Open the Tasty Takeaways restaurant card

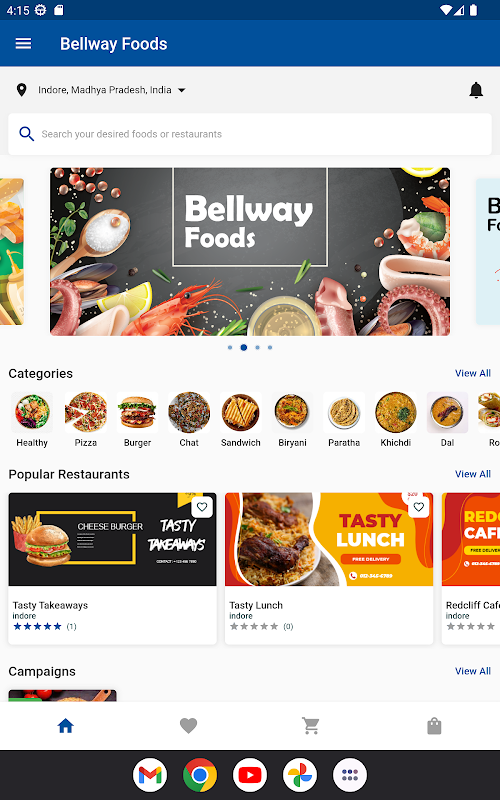(x=112, y=568)
